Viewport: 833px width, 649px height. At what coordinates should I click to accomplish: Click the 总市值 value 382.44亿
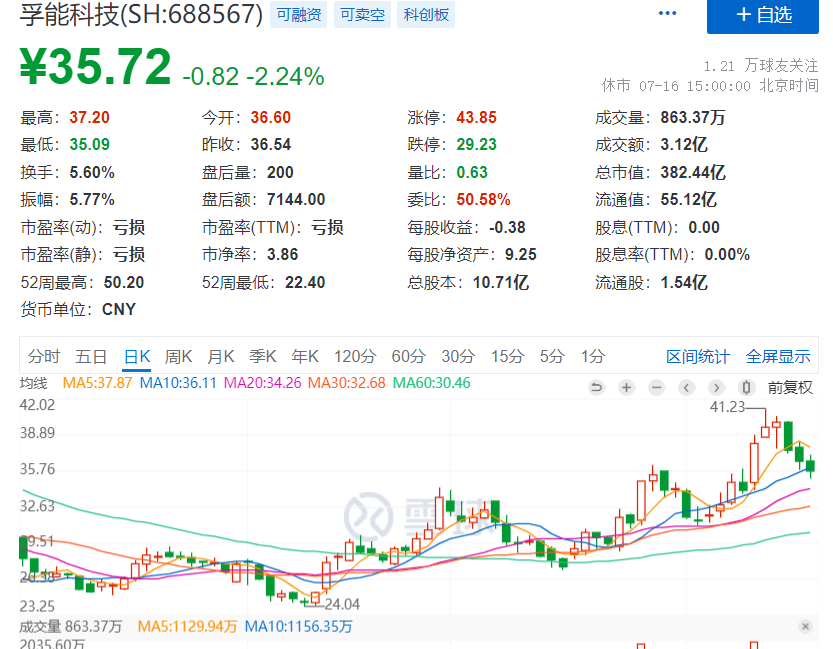tap(693, 172)
